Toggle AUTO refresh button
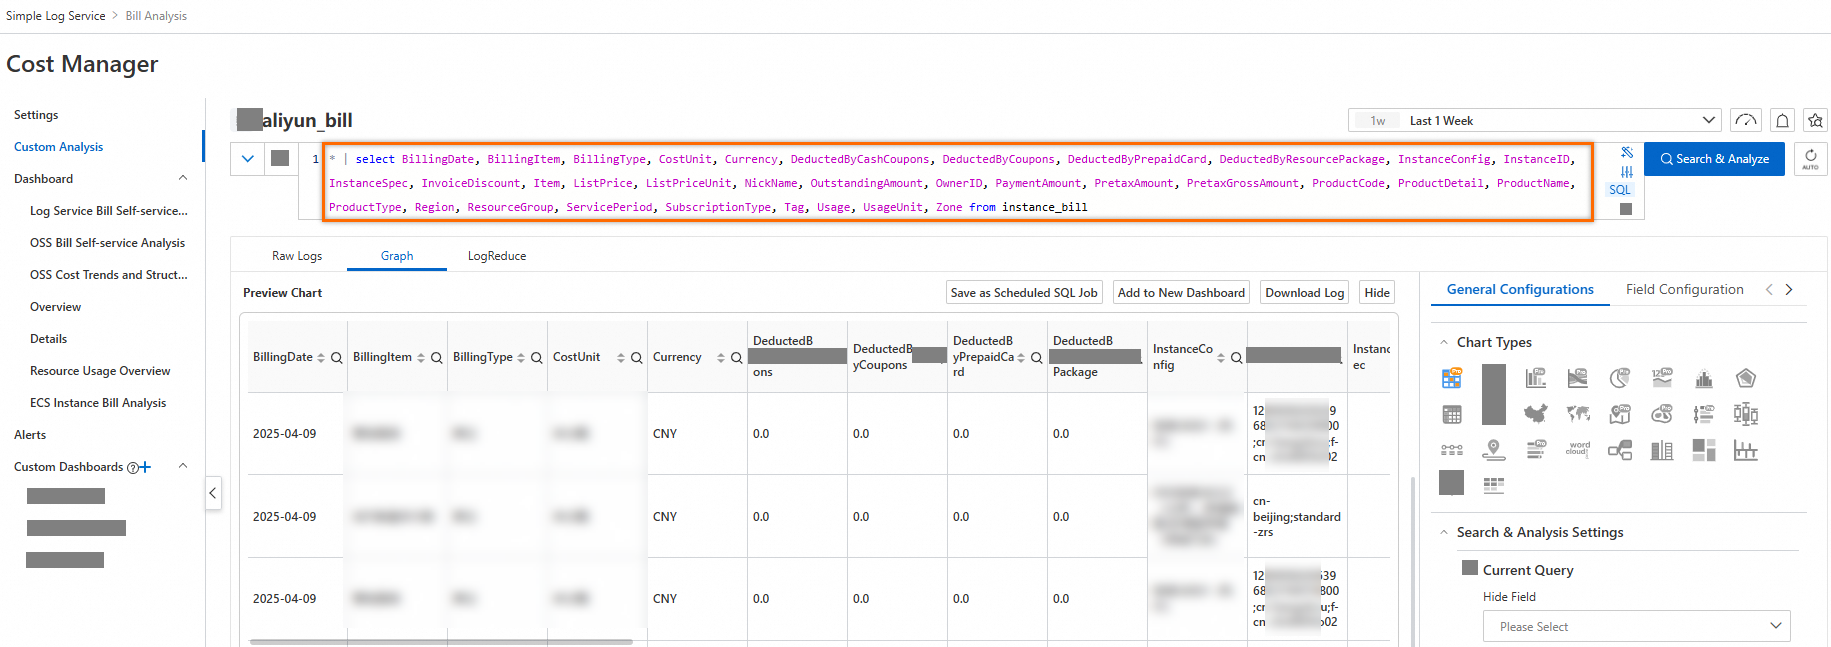Image resolution: width=1831 pixels, height=647 pixels. point(1811,159)
